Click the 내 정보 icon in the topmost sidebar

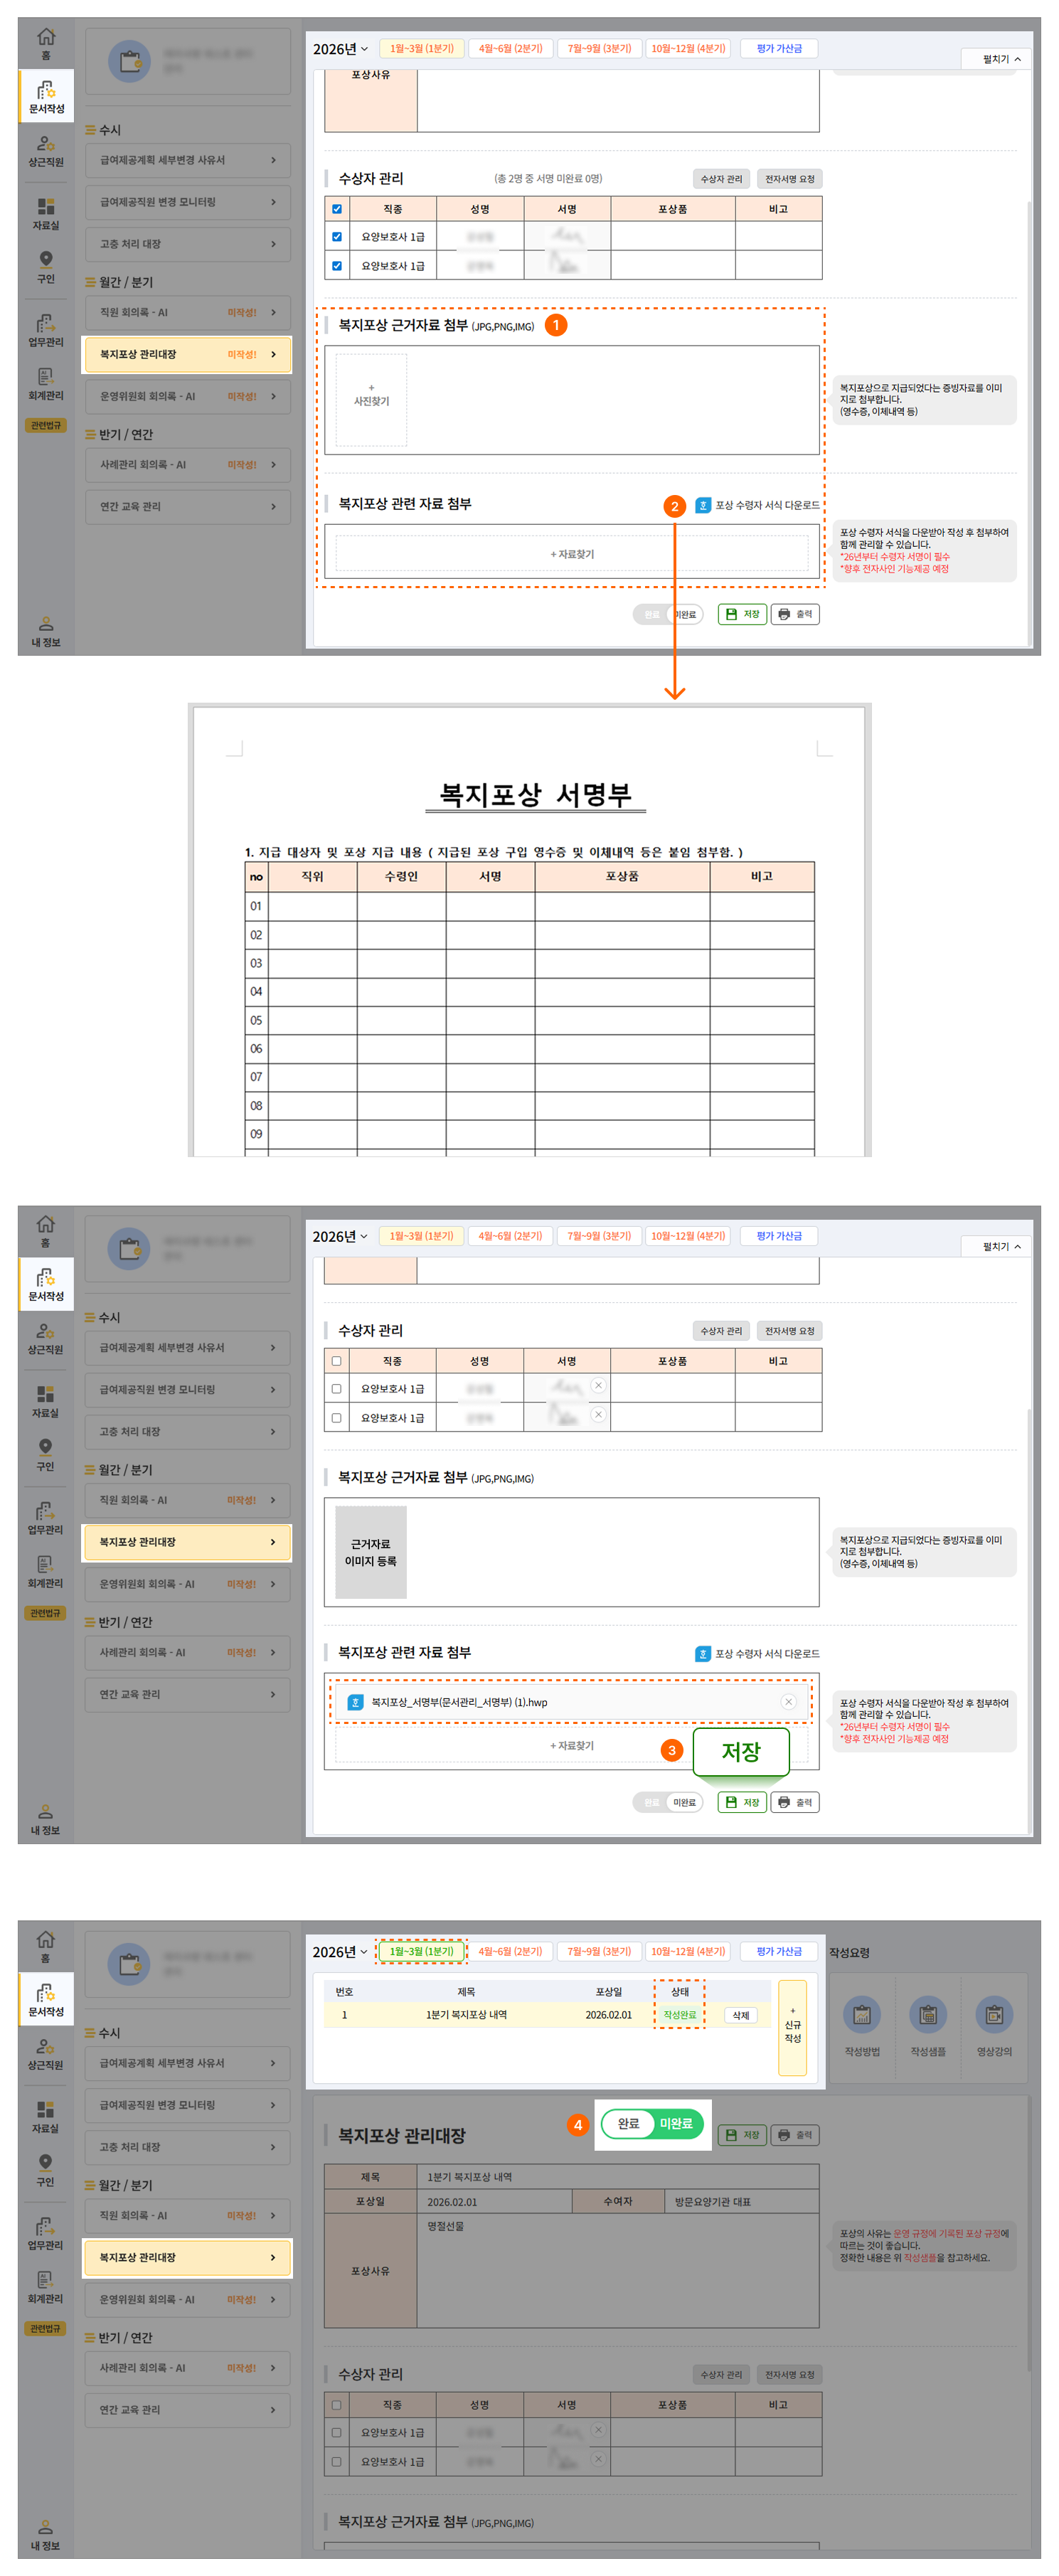[46, 631]
